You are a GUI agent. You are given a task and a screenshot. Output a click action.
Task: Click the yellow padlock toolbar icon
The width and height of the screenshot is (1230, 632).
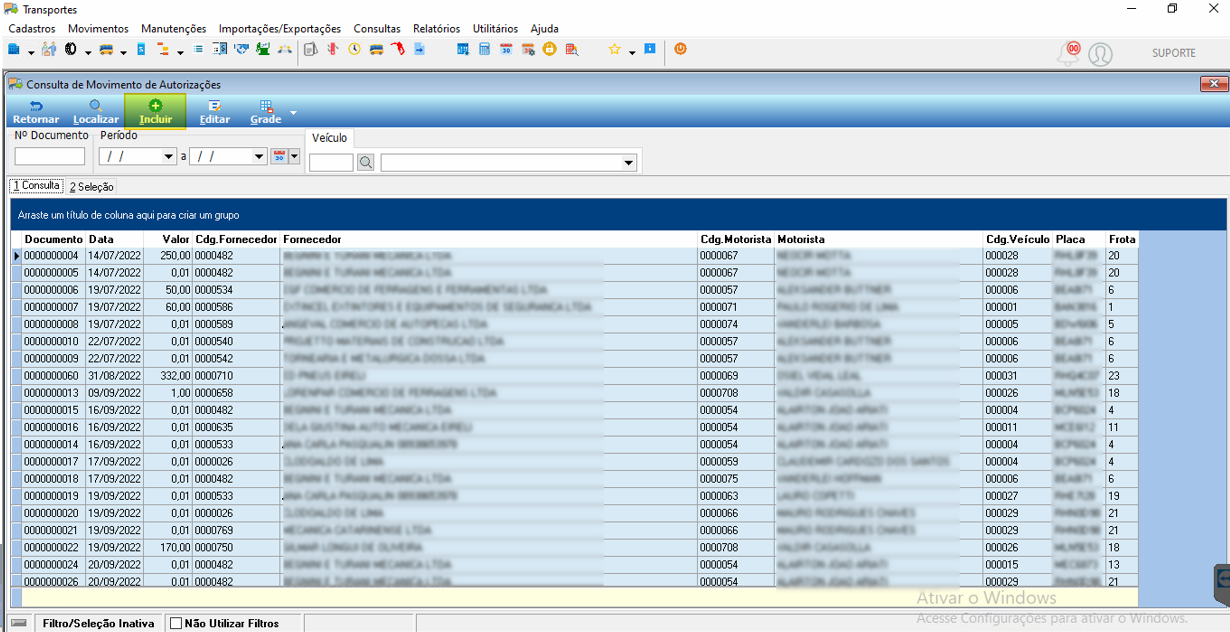pyautogui.click(x=548, y=49)
